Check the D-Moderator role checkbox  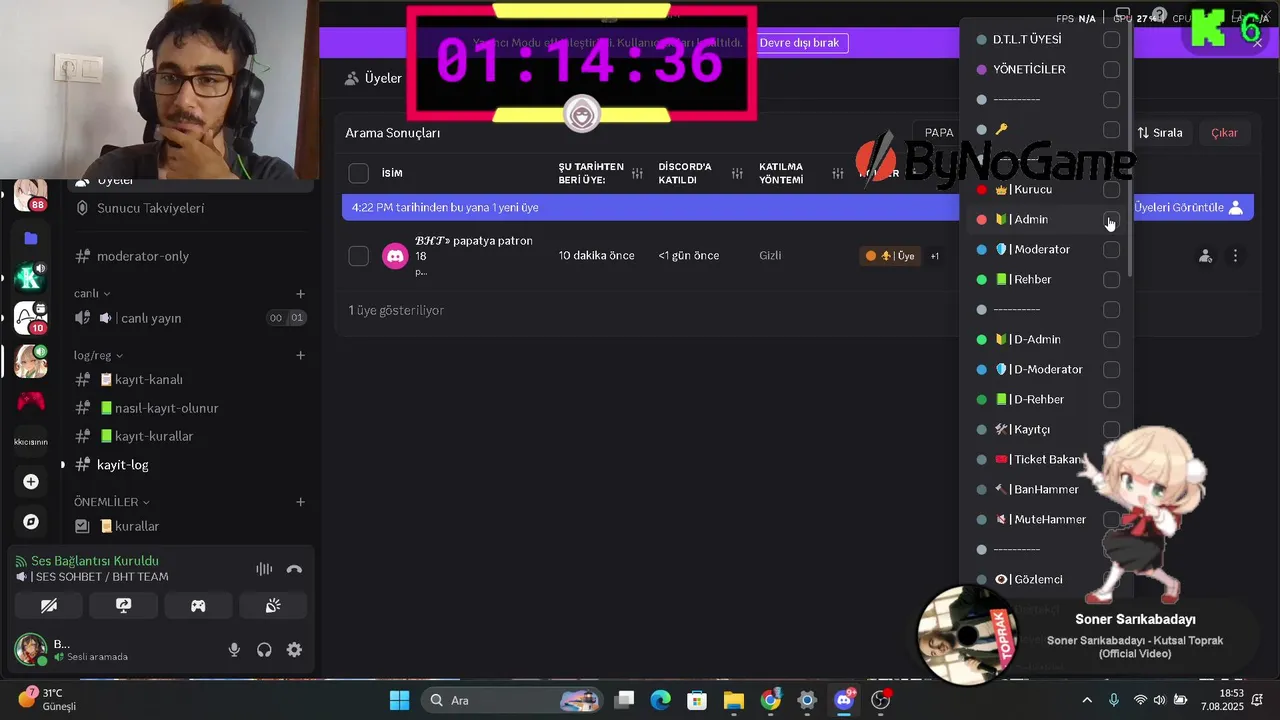tap(1111, 369)
